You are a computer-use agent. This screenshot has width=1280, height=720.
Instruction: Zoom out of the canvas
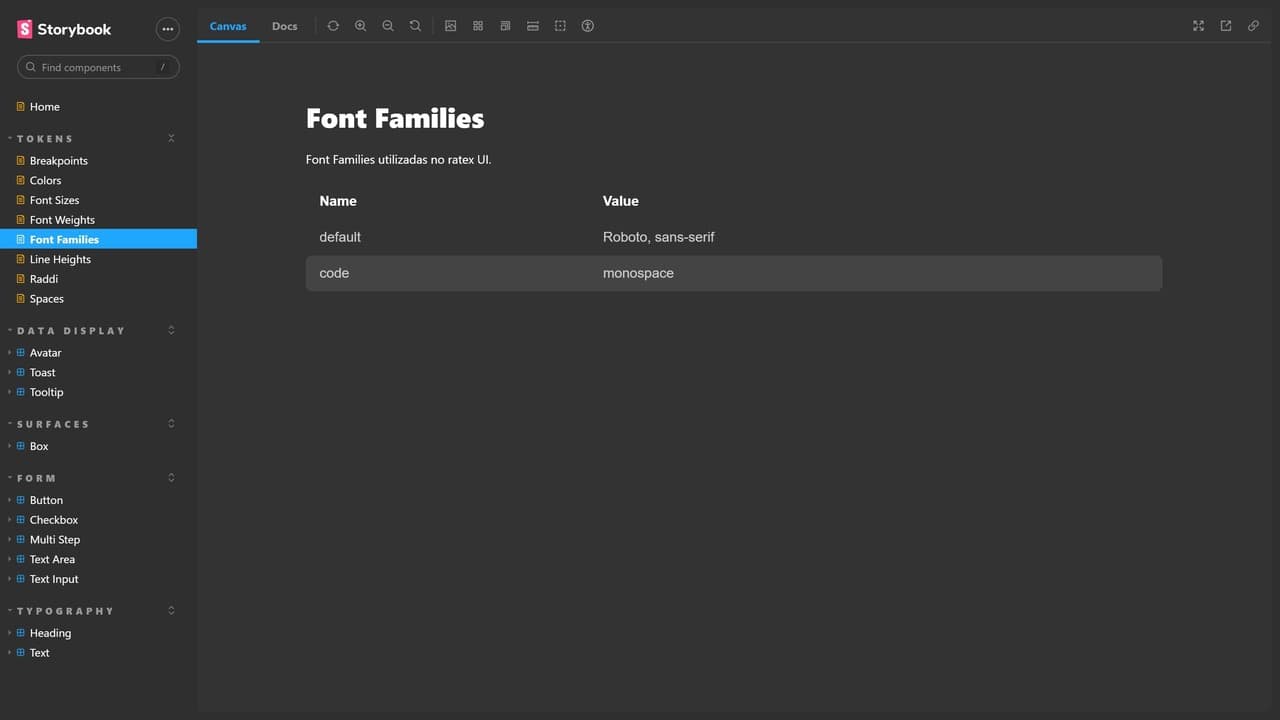point(388,26)
